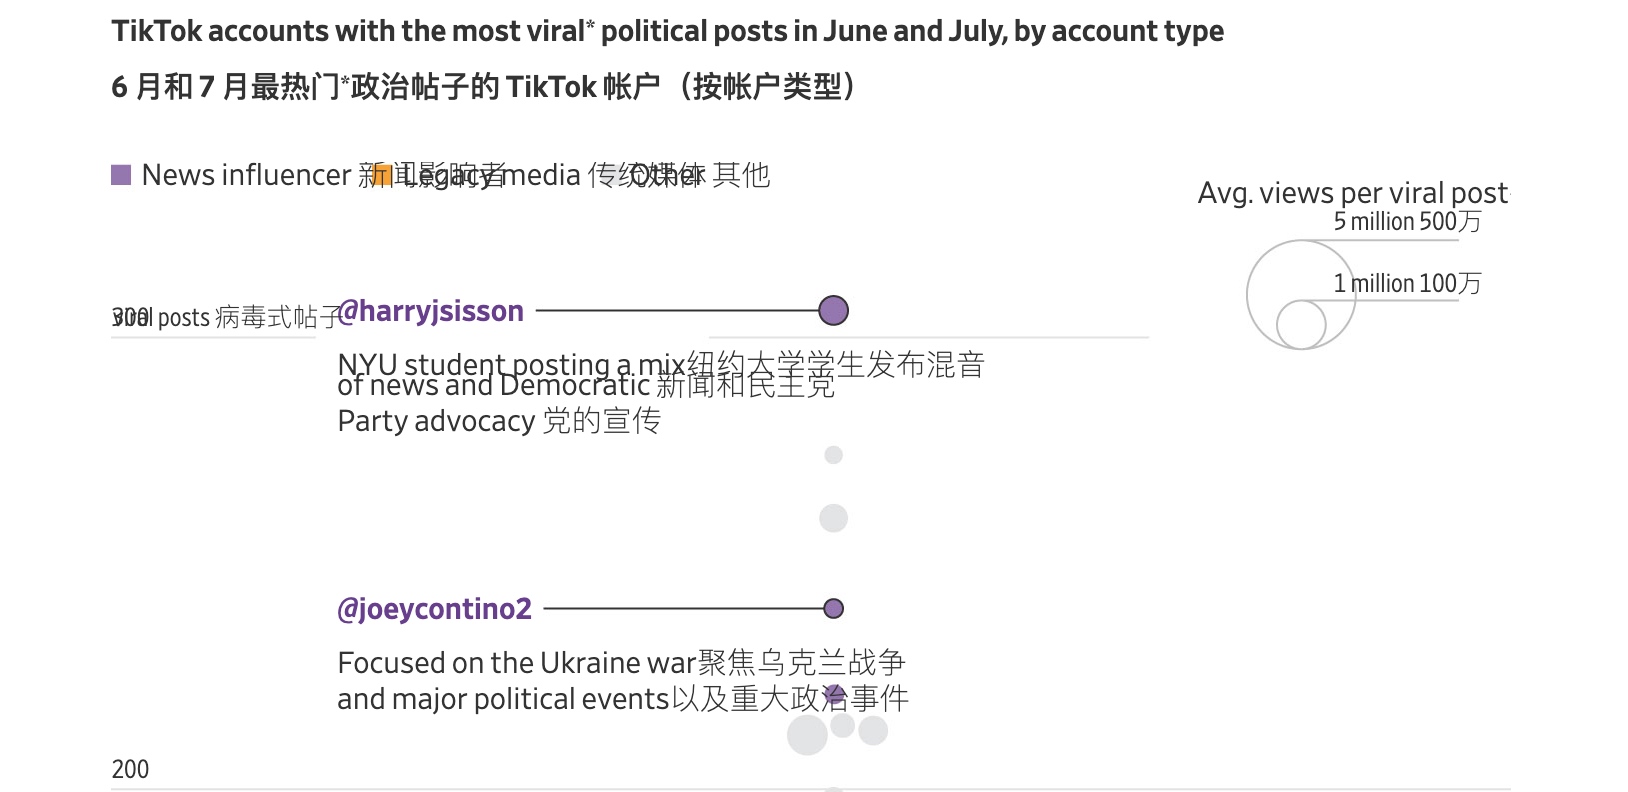The height and width of the screenshot is (792, 1628).
Task: Click the purple bubble for @joeycontino2
Action: 833,608
